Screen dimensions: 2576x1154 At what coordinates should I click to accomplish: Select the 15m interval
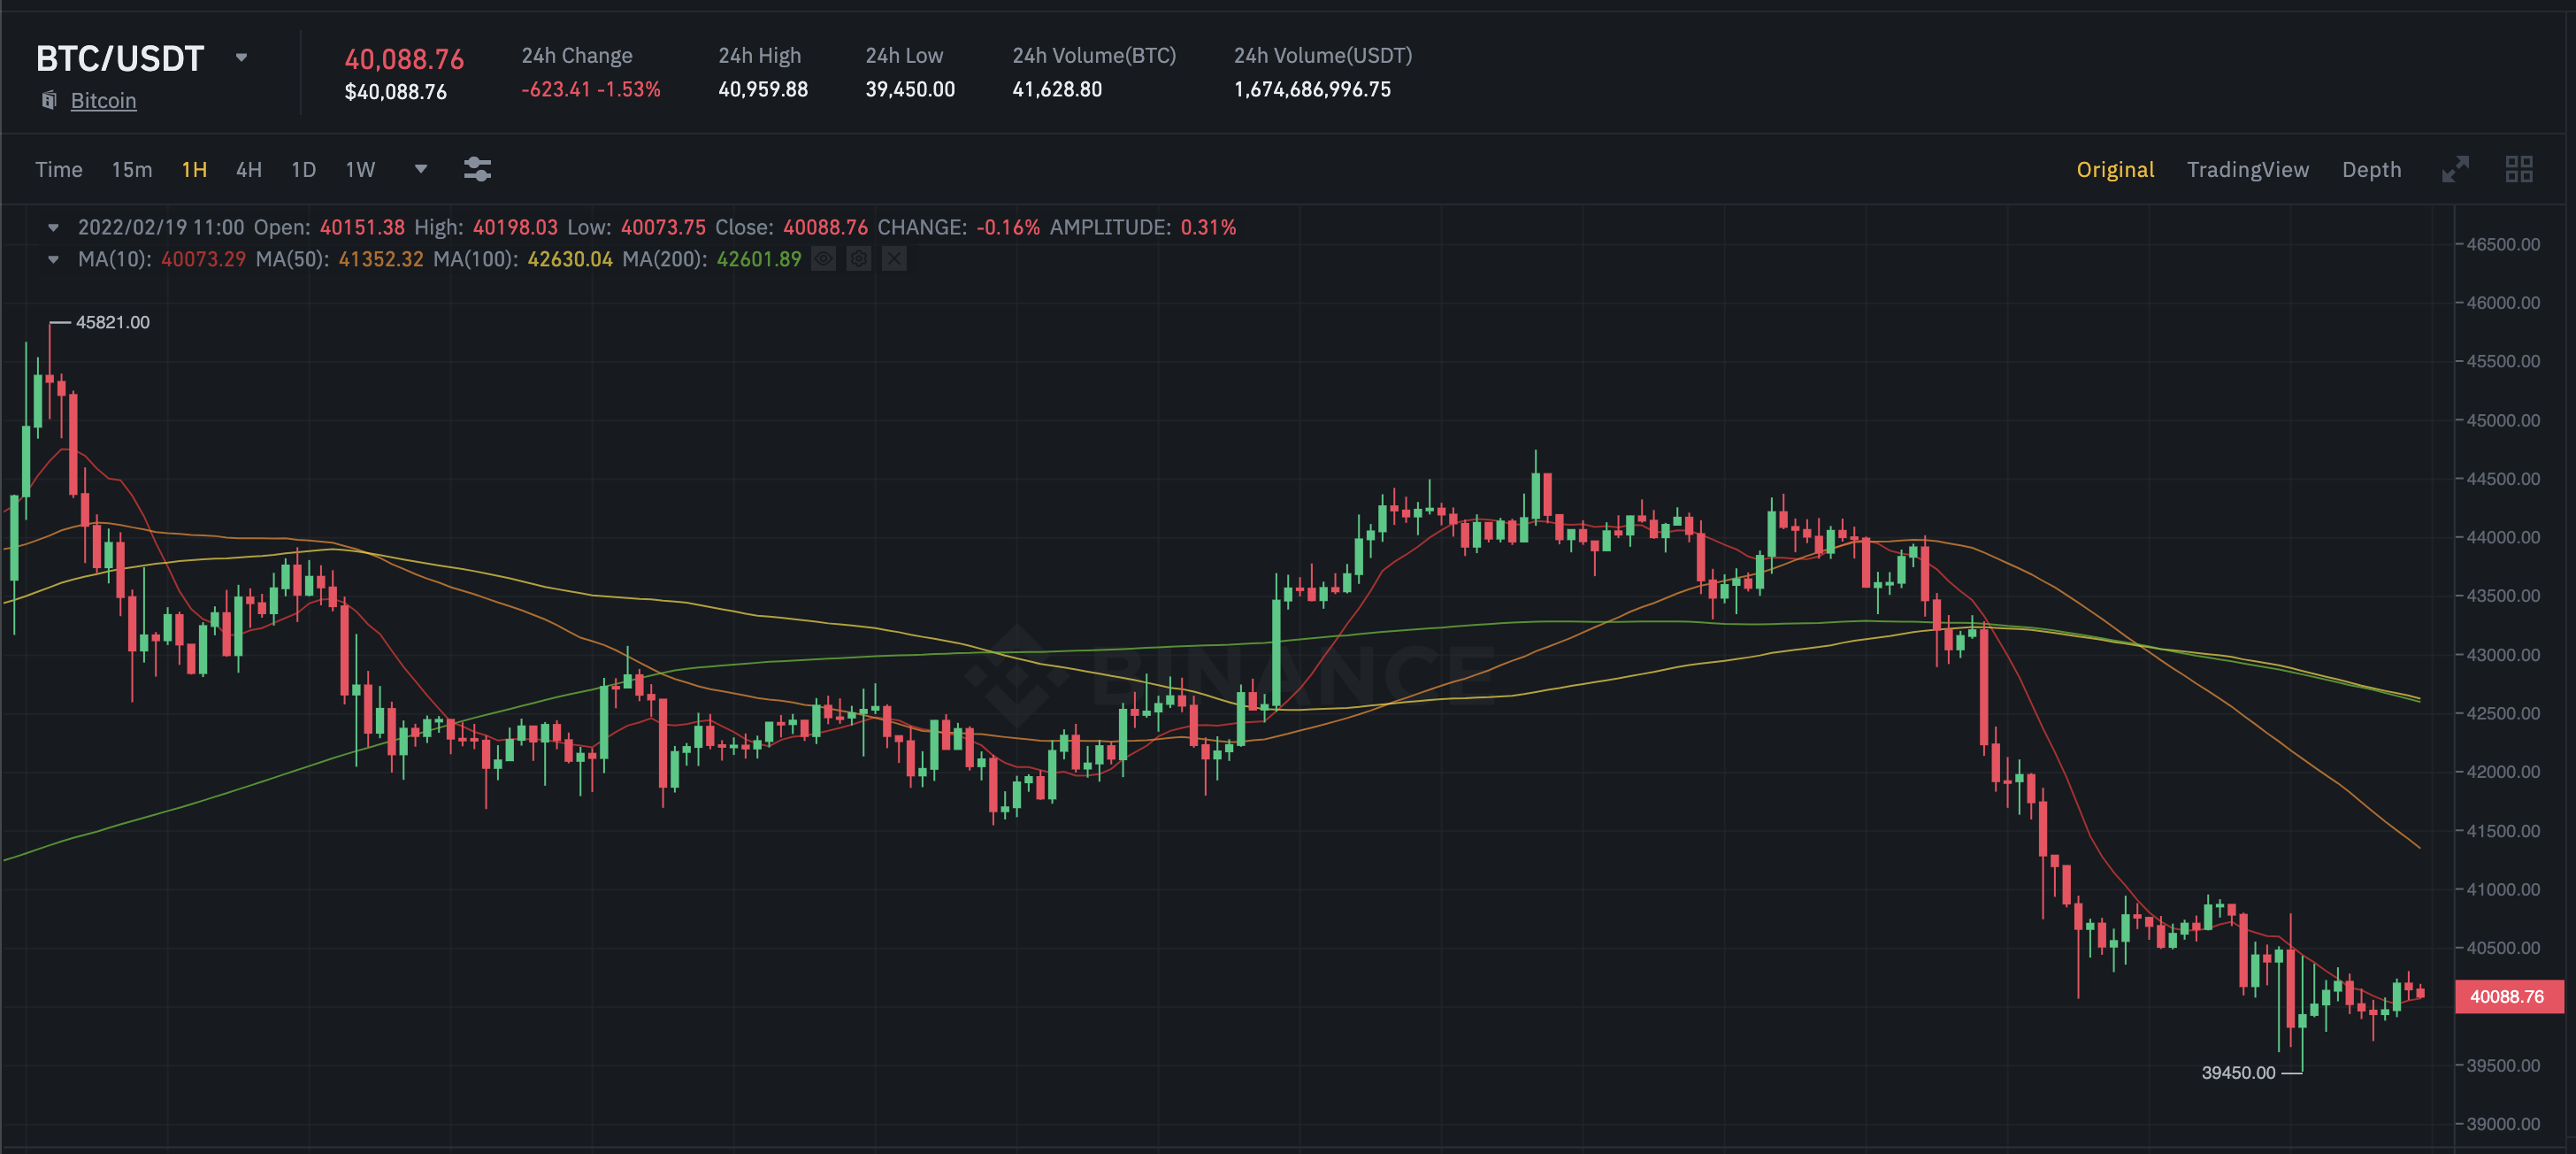pos(131,169)
